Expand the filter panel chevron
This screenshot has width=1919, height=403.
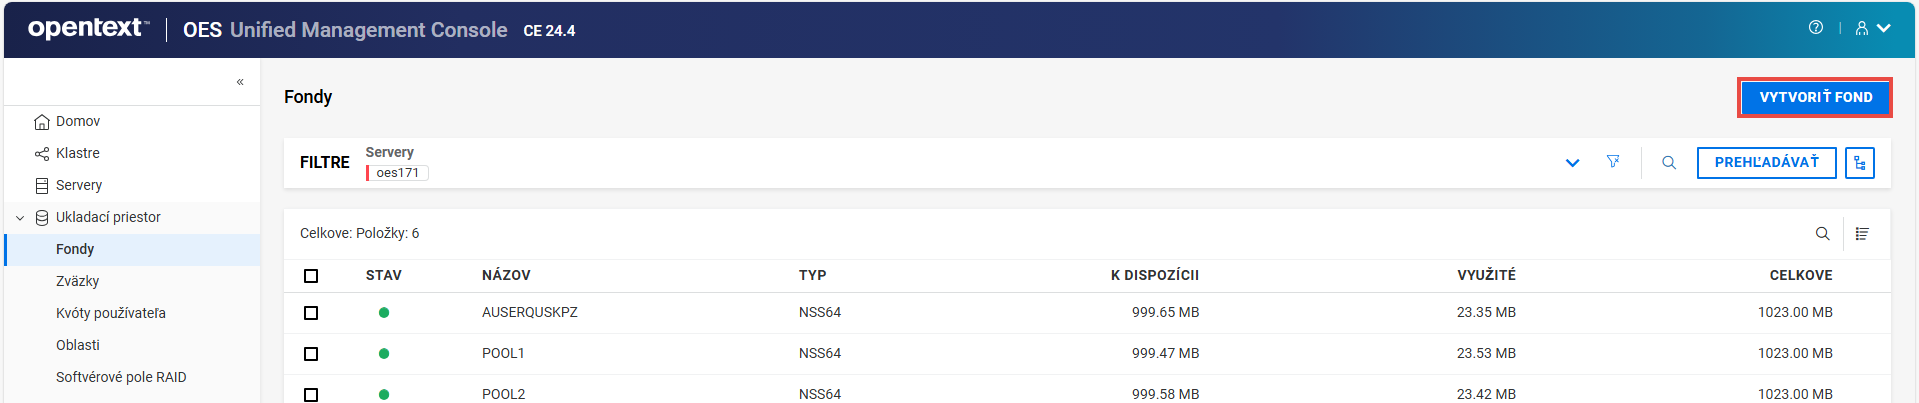pos(1572,163)
